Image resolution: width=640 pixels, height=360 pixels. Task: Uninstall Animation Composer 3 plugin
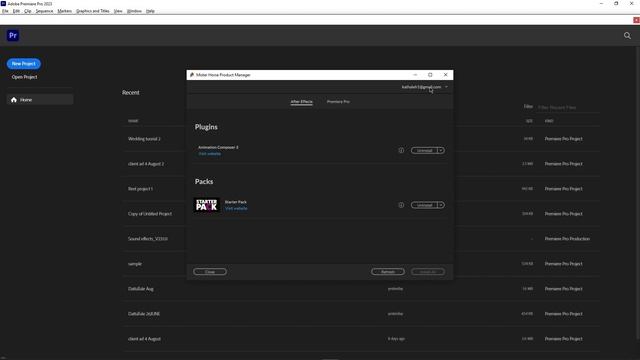click(x=424, y=151)
